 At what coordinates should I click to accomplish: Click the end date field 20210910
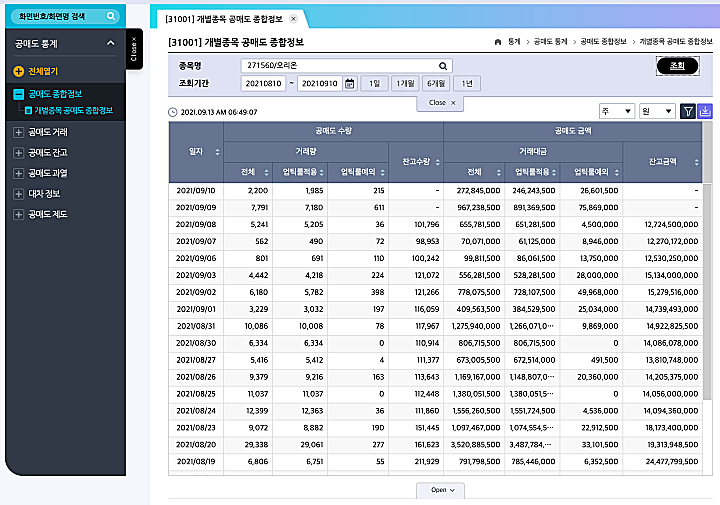click(320, 84)
